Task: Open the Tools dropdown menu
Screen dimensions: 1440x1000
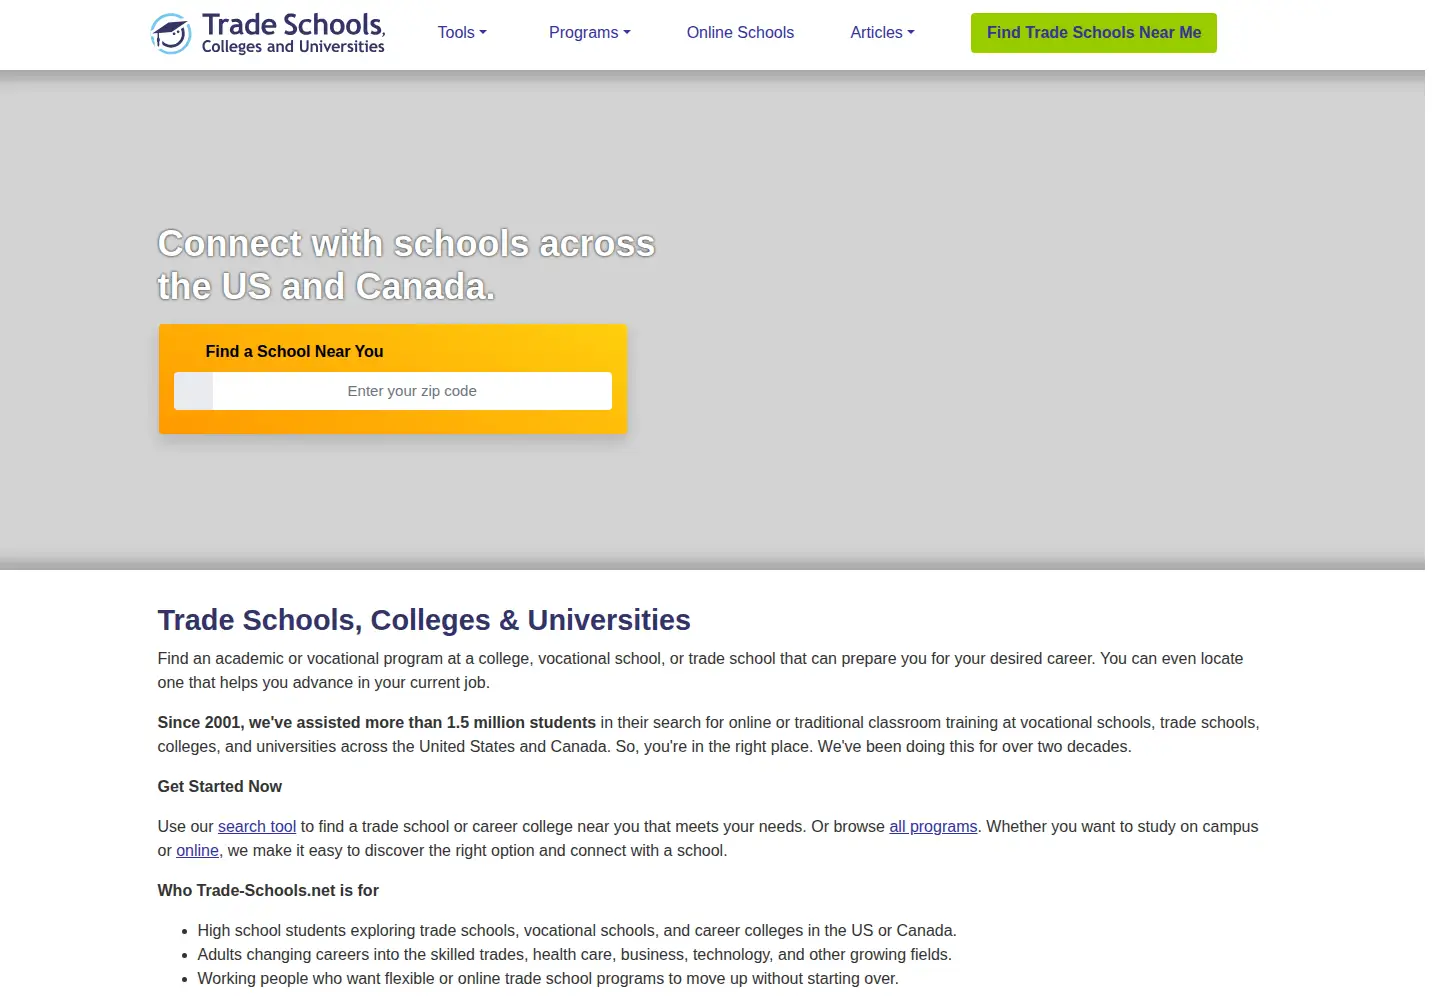Action: pyautogui.click(x=462, y=33)
